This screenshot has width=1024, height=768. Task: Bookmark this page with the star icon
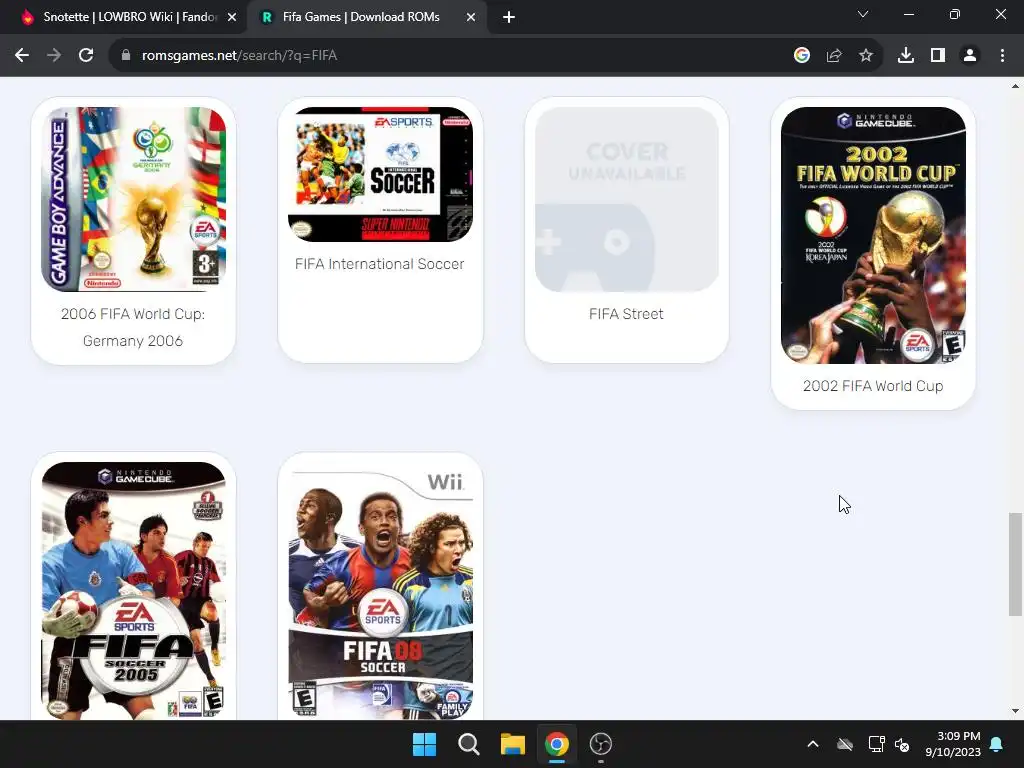[866, 56]
